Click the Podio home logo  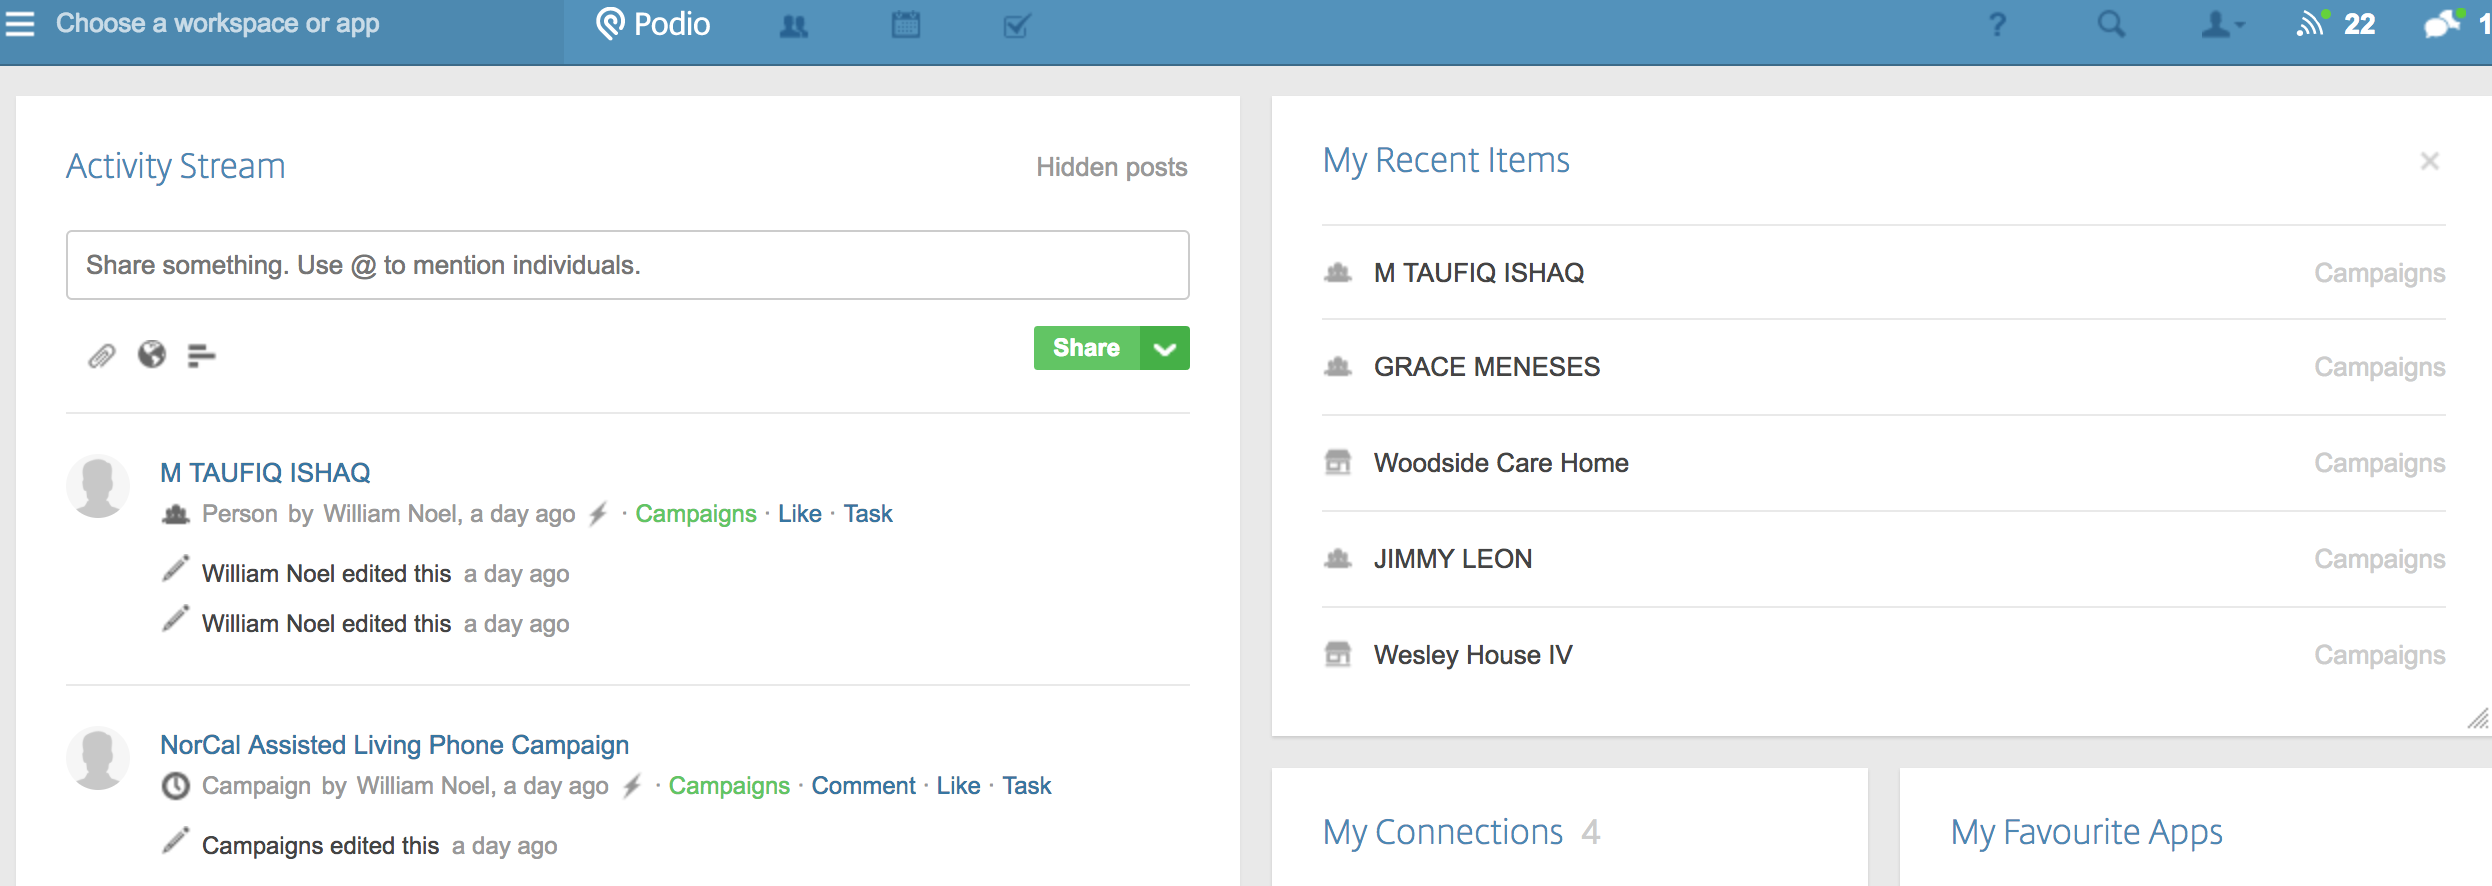tap(653, 24)
